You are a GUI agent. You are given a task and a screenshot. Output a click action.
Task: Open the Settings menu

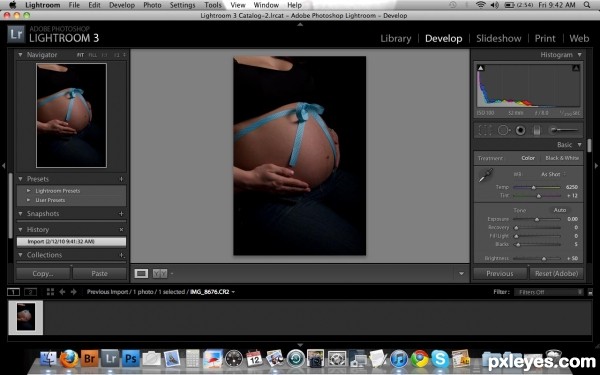[182, 5]
